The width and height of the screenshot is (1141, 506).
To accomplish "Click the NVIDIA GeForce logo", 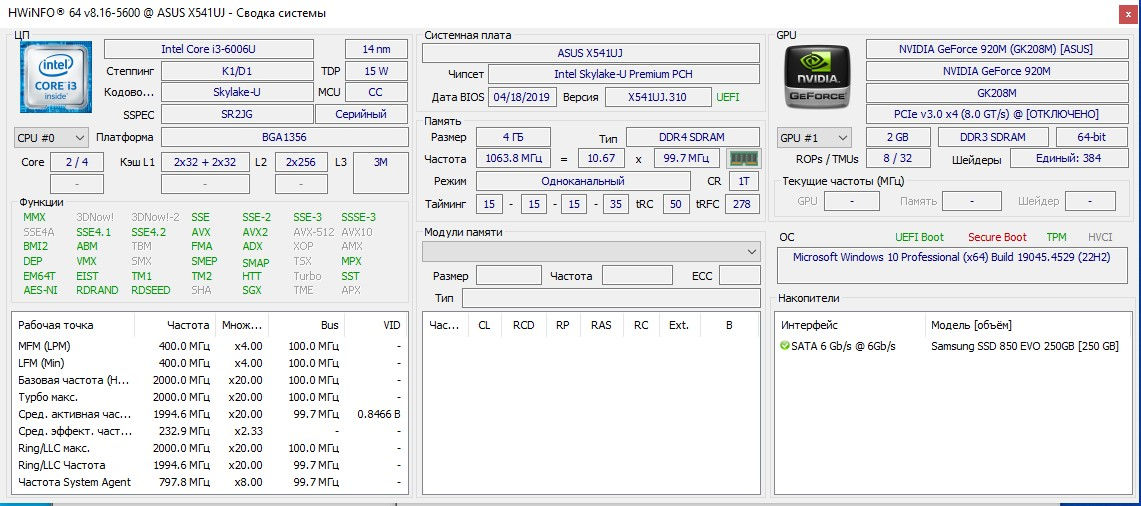I will pos(819,76).
